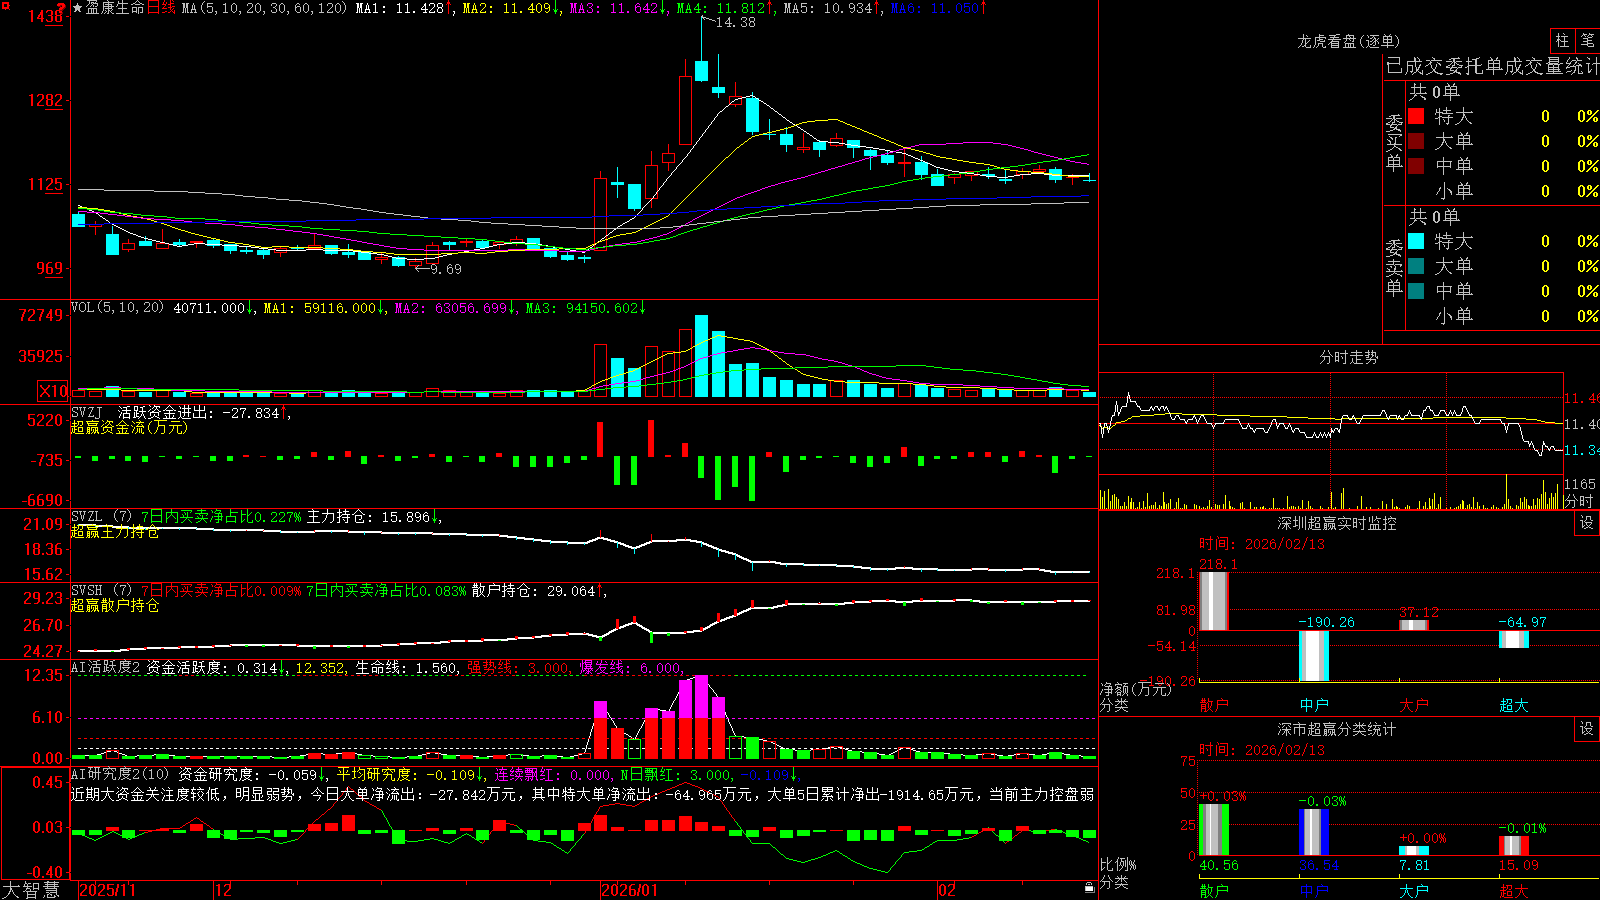Click the small red square icon at top-left corner
Screen dimensions: 1600x900
4,4
